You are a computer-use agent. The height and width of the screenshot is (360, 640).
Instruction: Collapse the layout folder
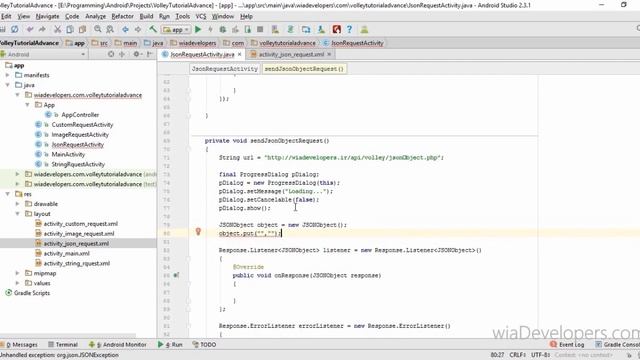click(x=18, y=213)
